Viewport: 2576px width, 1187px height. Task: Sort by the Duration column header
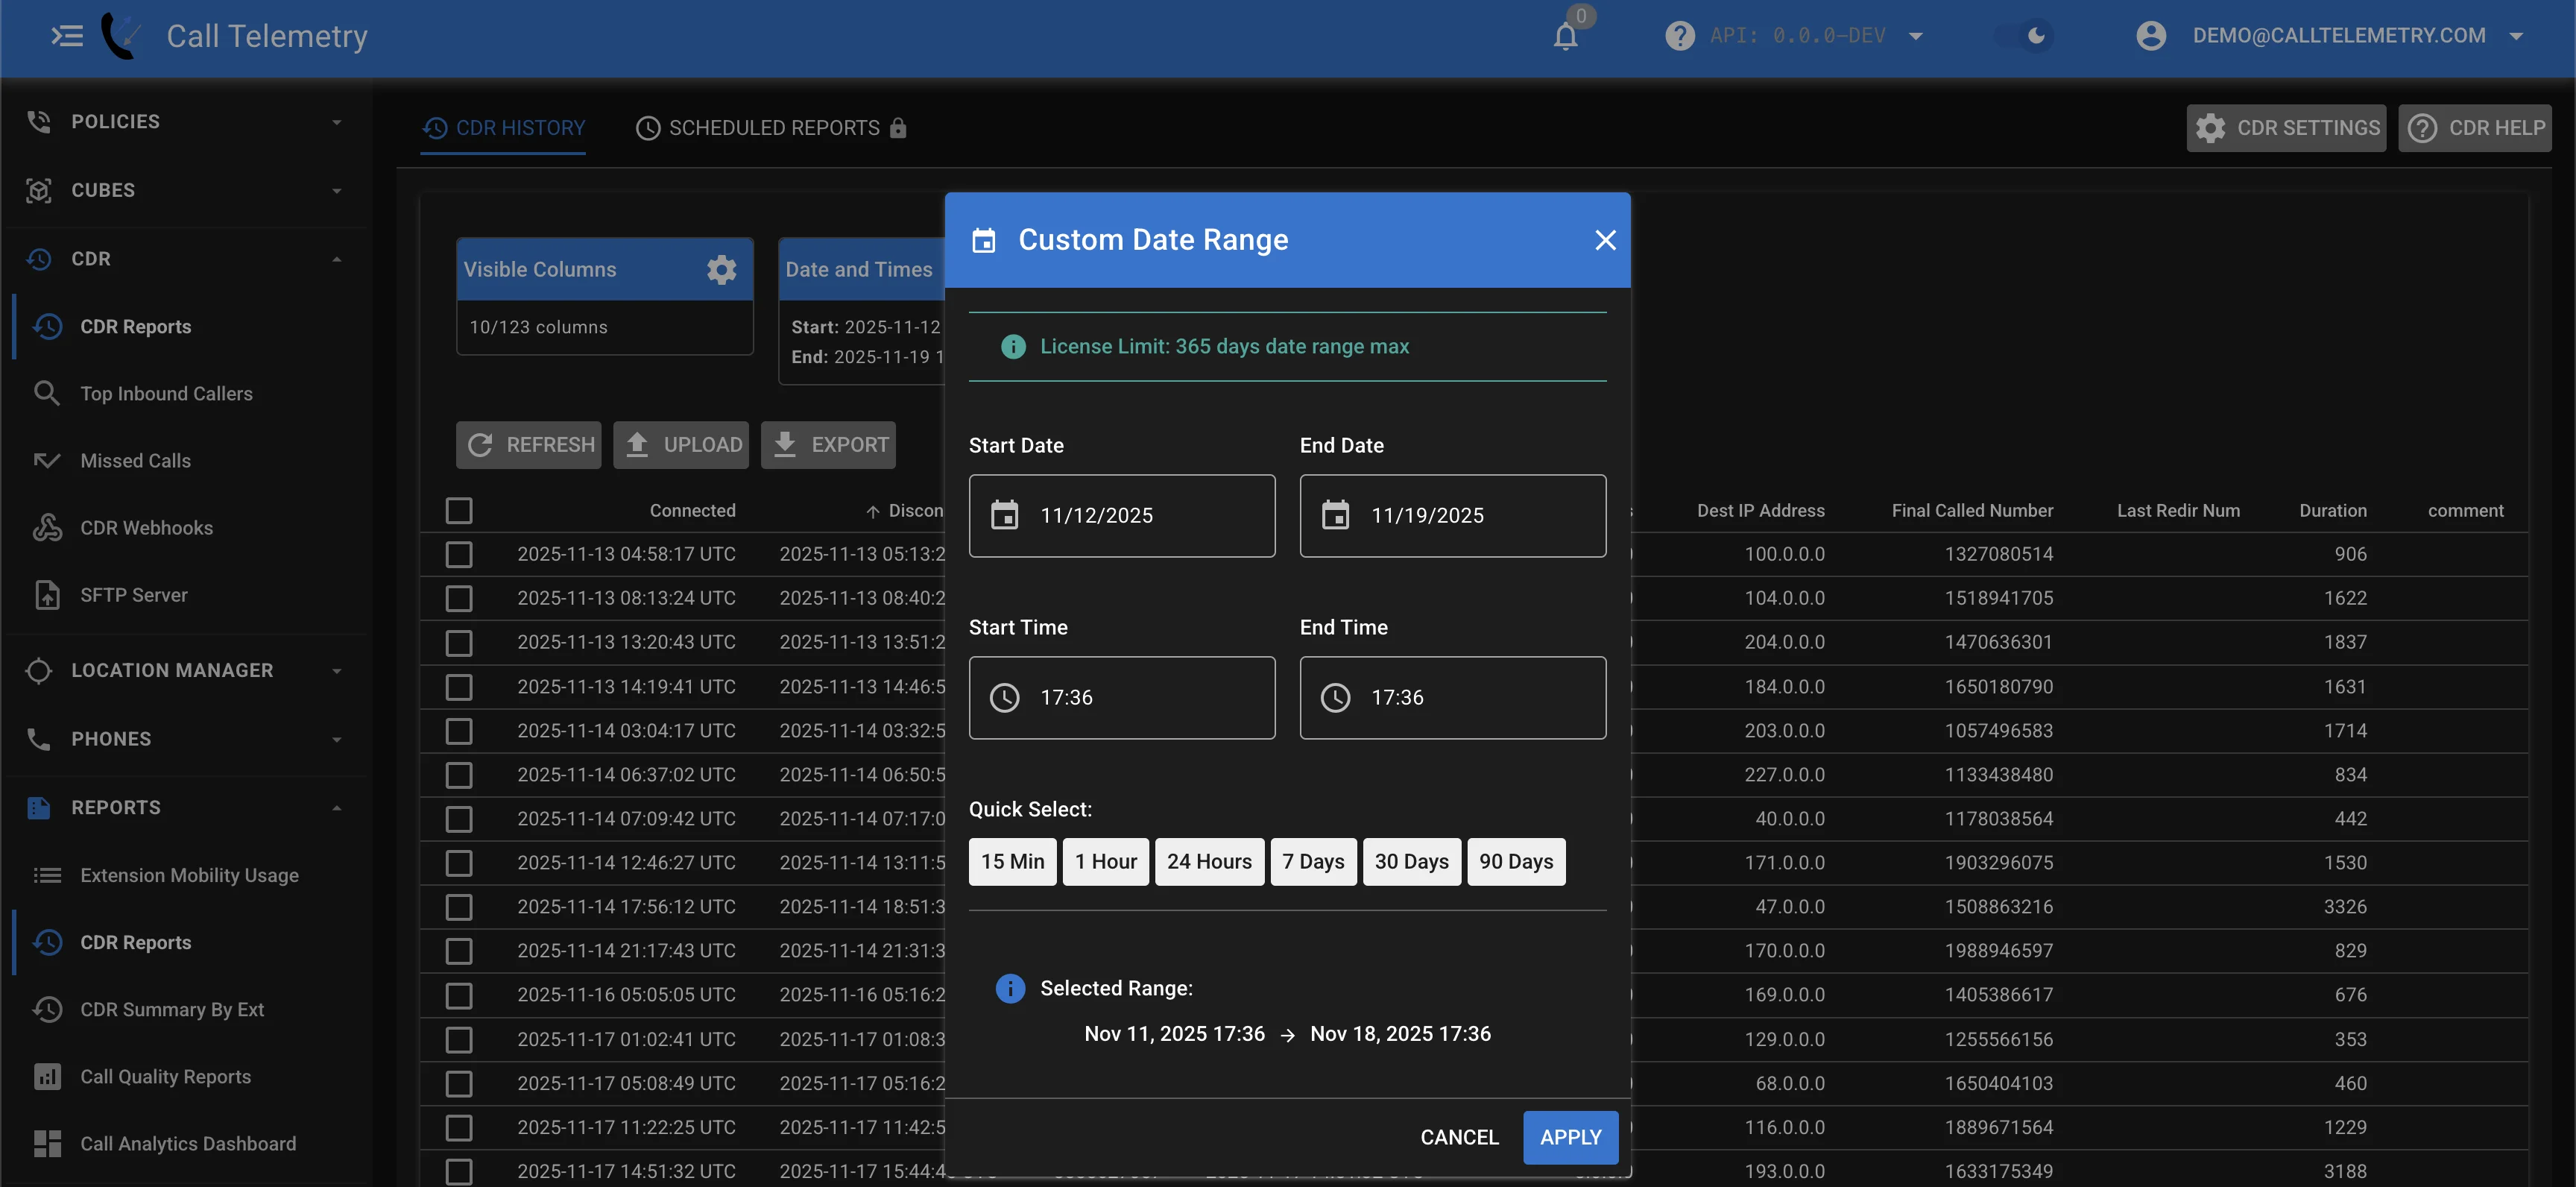coord(2332,511)
